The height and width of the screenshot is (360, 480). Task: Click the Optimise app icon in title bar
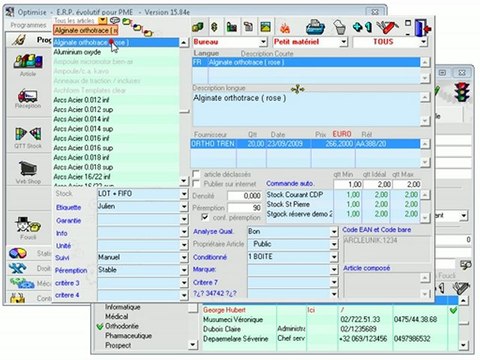(10, 12)
